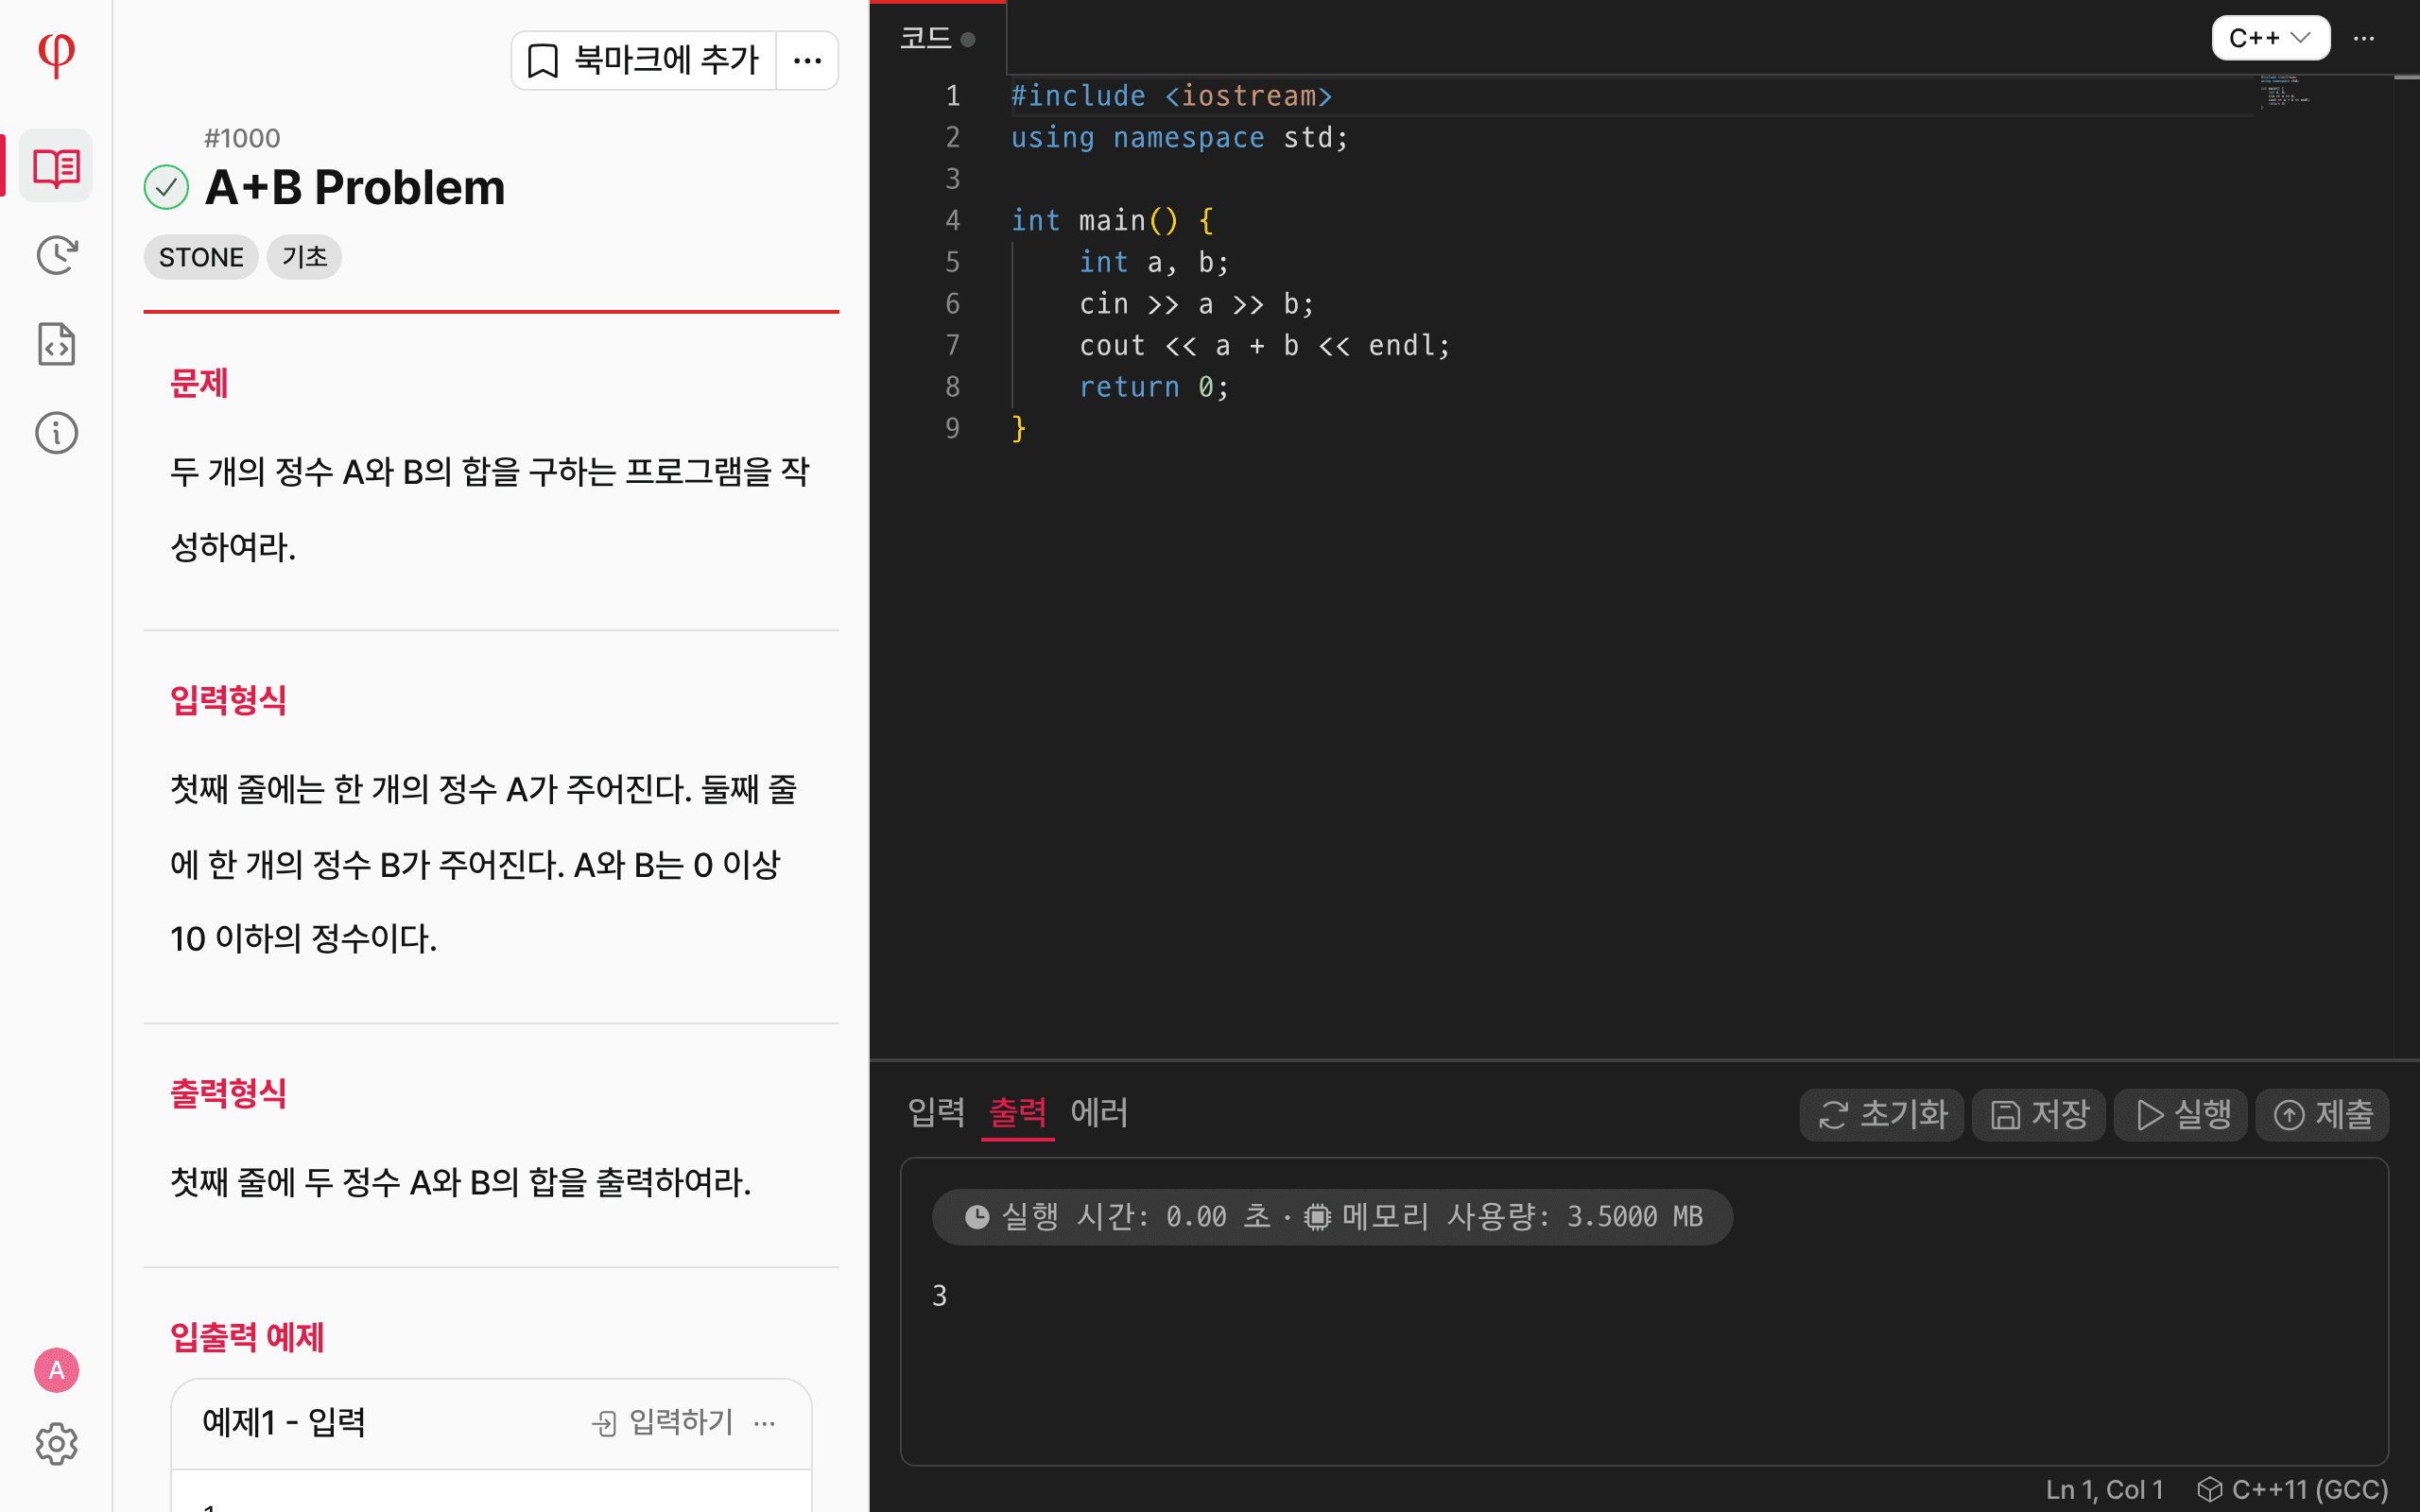2420x1512 pixels.
Task: Open the settings gear icon
Action: pos(56,1444)
